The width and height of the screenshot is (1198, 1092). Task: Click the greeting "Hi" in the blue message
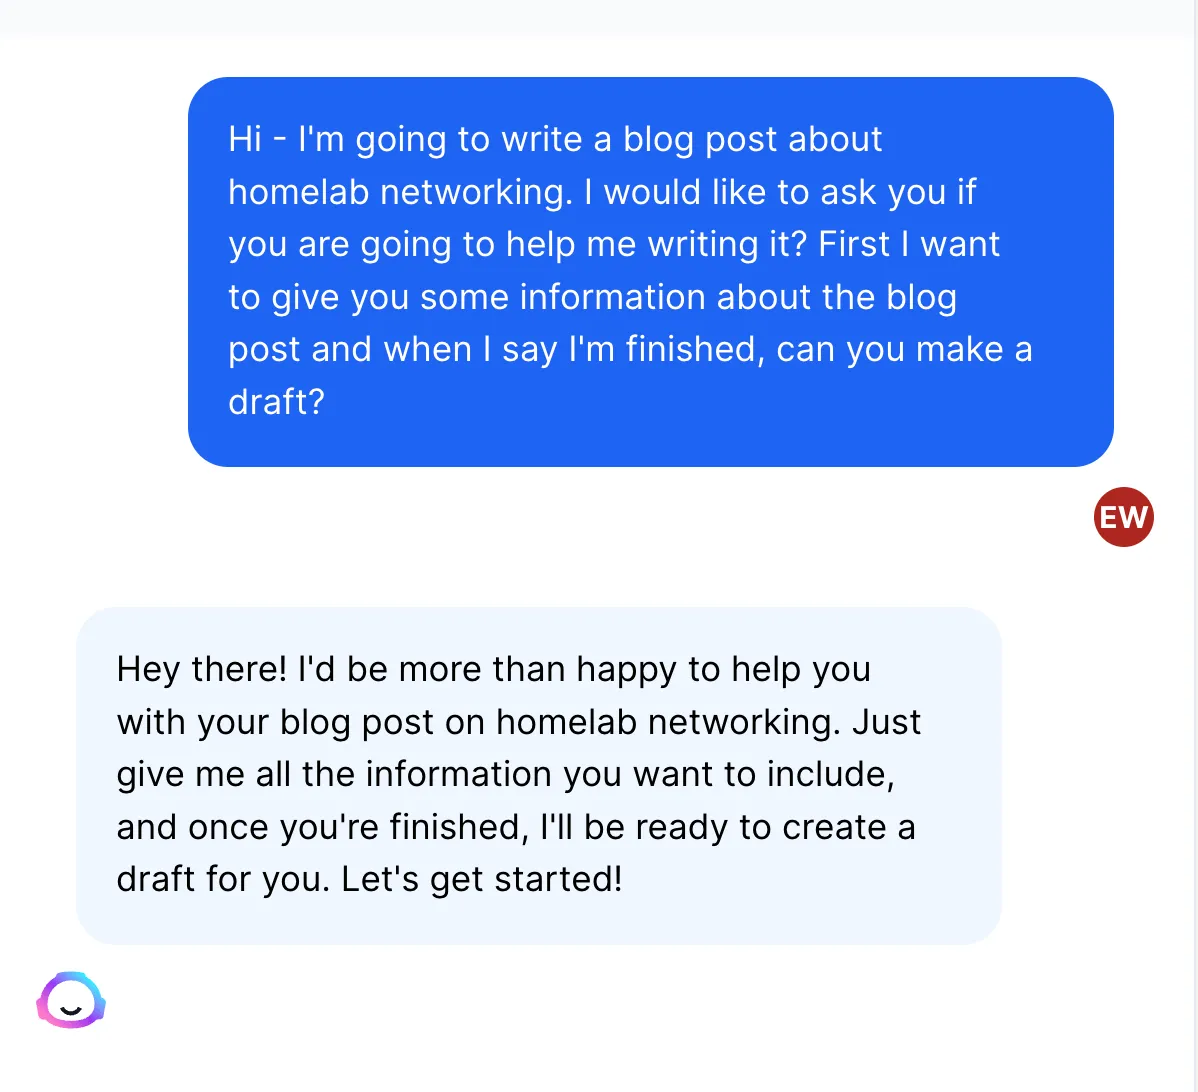tap(245, 139)
